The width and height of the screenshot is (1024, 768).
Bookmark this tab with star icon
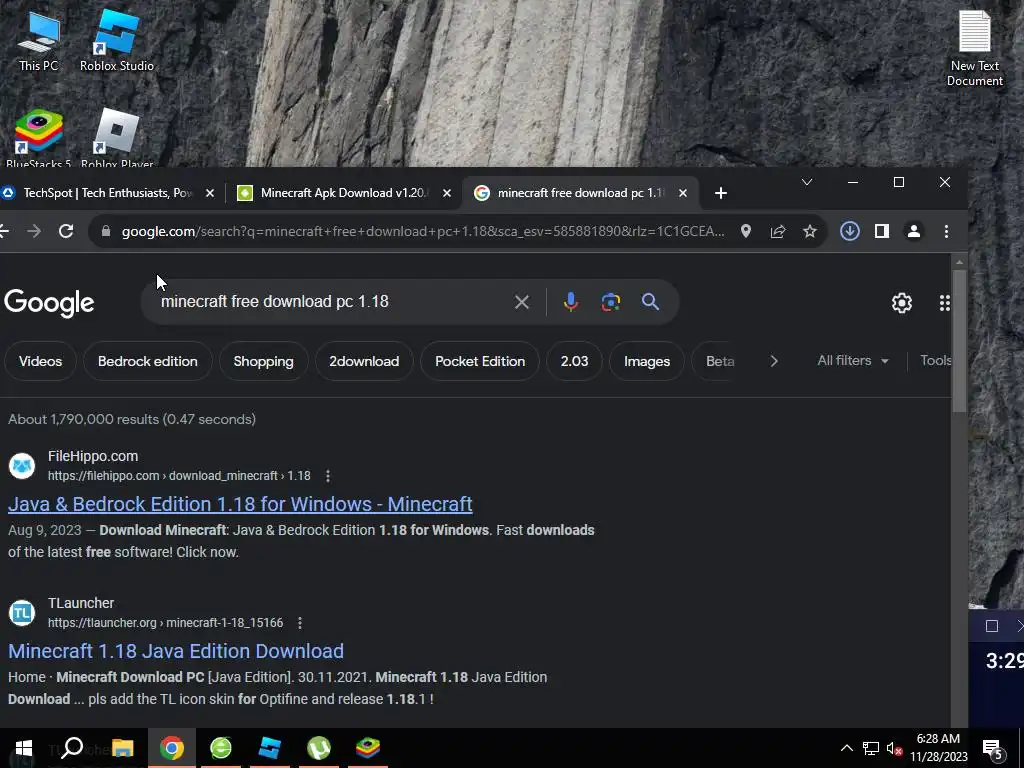[810, 231]
